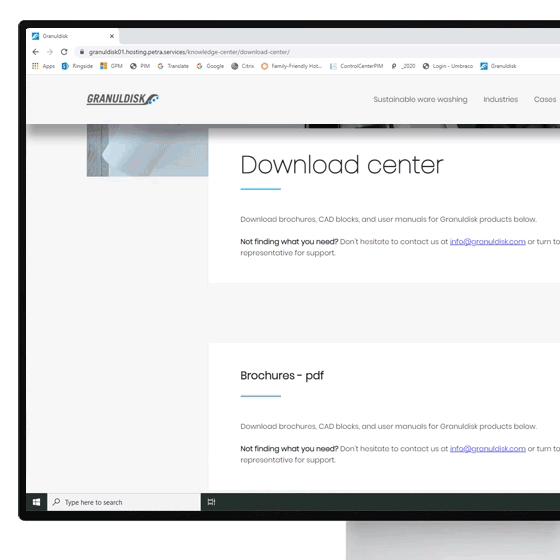Open the Granuldisk bookmark in bookmarks bar
Viewport: 560px width, 560px height.
click(498, 66)
